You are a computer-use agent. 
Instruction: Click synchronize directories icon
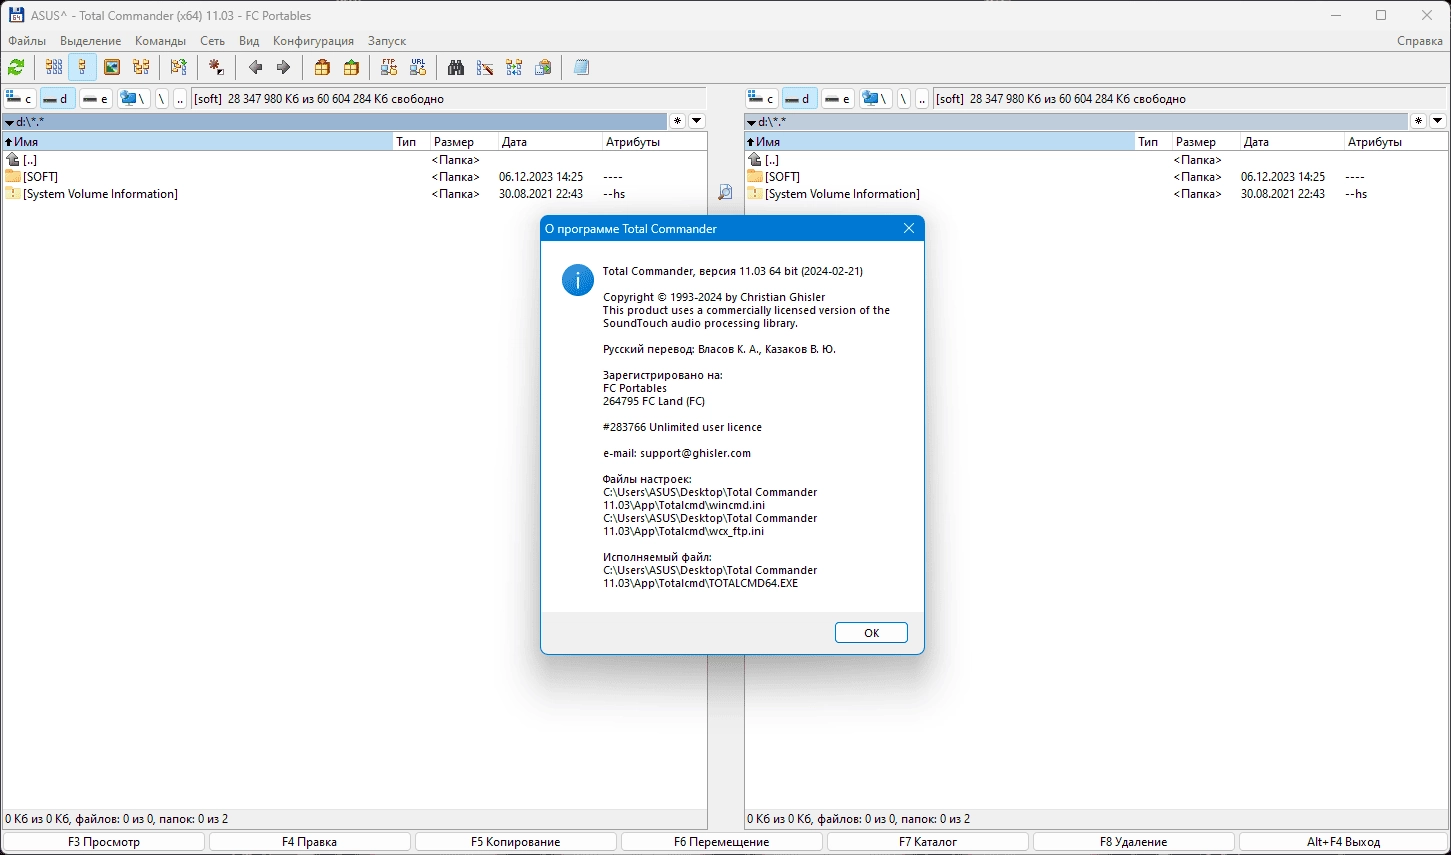pos(514,67)
